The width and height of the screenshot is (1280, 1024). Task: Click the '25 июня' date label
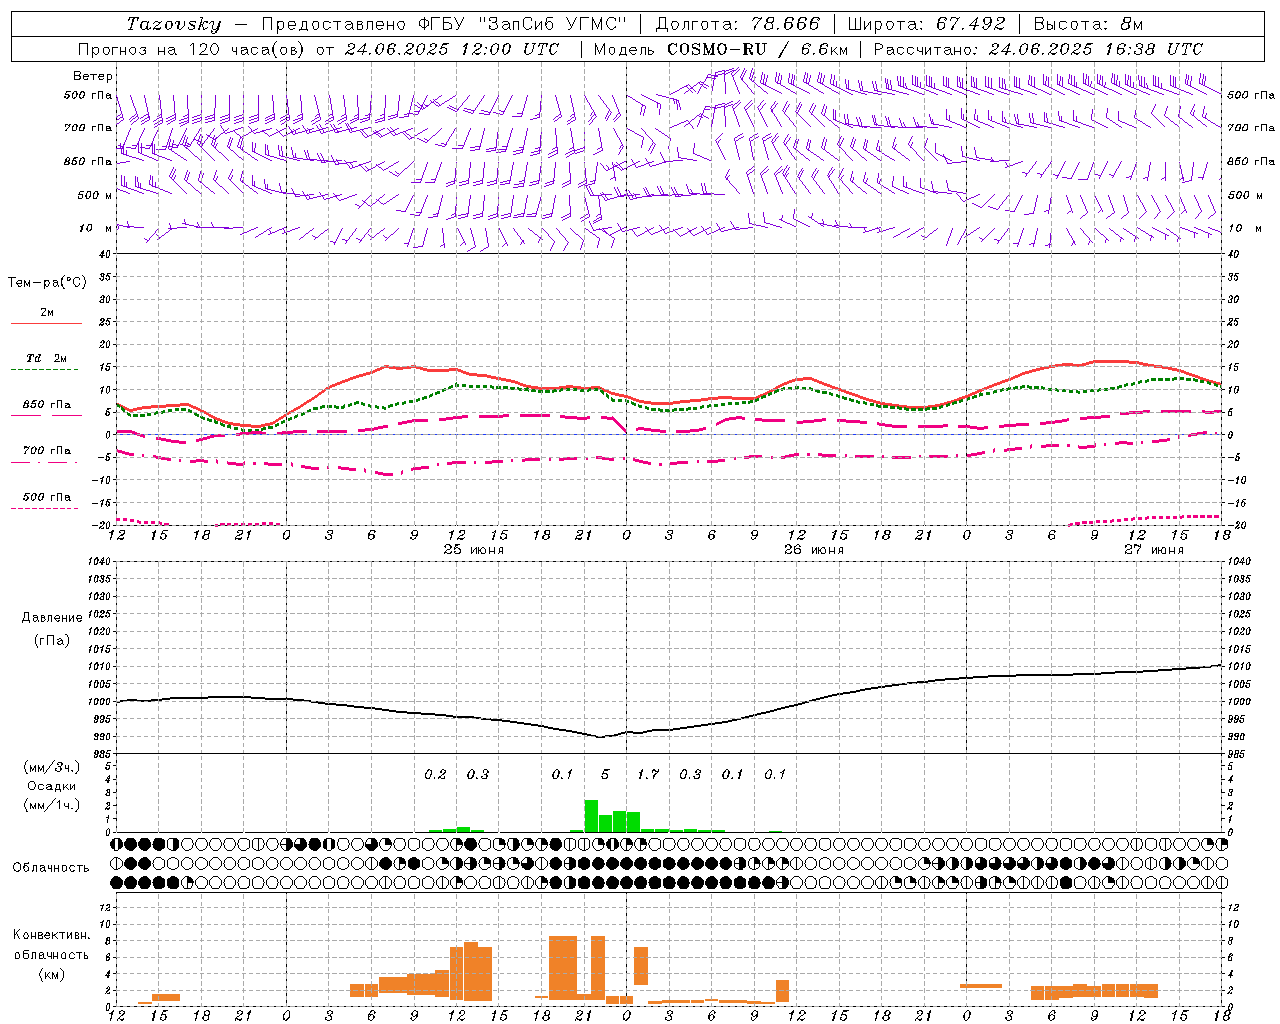pyautogui.click(x=474, y=550)
